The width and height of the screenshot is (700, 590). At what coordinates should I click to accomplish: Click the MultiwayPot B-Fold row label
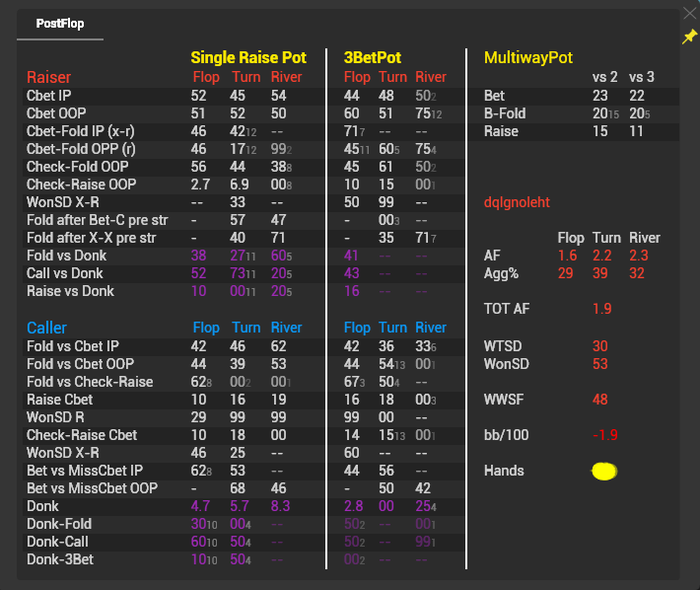tap(505, 113)
